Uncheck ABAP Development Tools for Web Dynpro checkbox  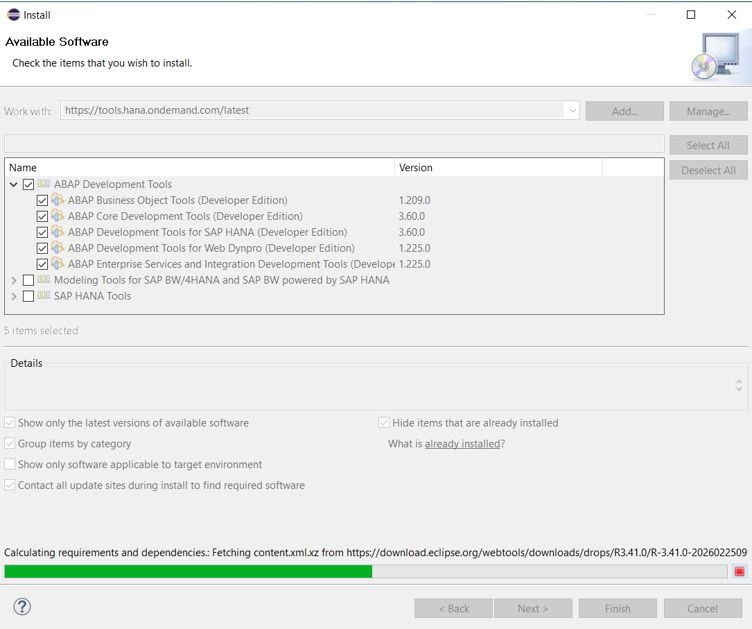[x=42, y=248]
